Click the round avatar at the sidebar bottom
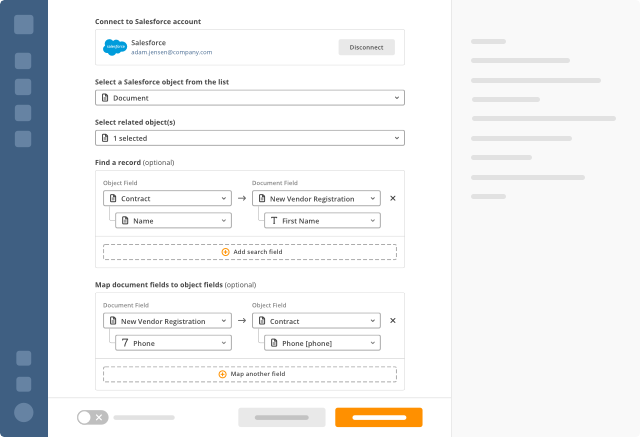Screen dimensions: 640x437 point(24,412)
